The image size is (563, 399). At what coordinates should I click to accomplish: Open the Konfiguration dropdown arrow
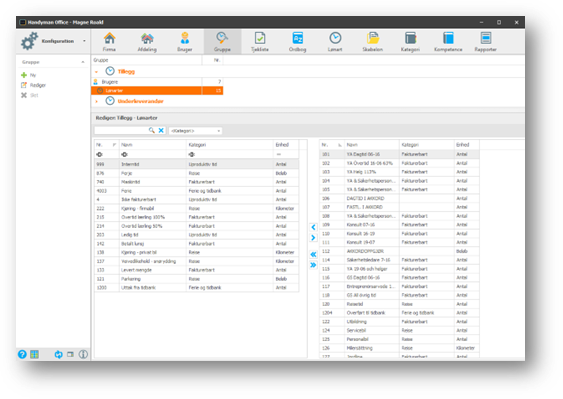tap(84, 41)
